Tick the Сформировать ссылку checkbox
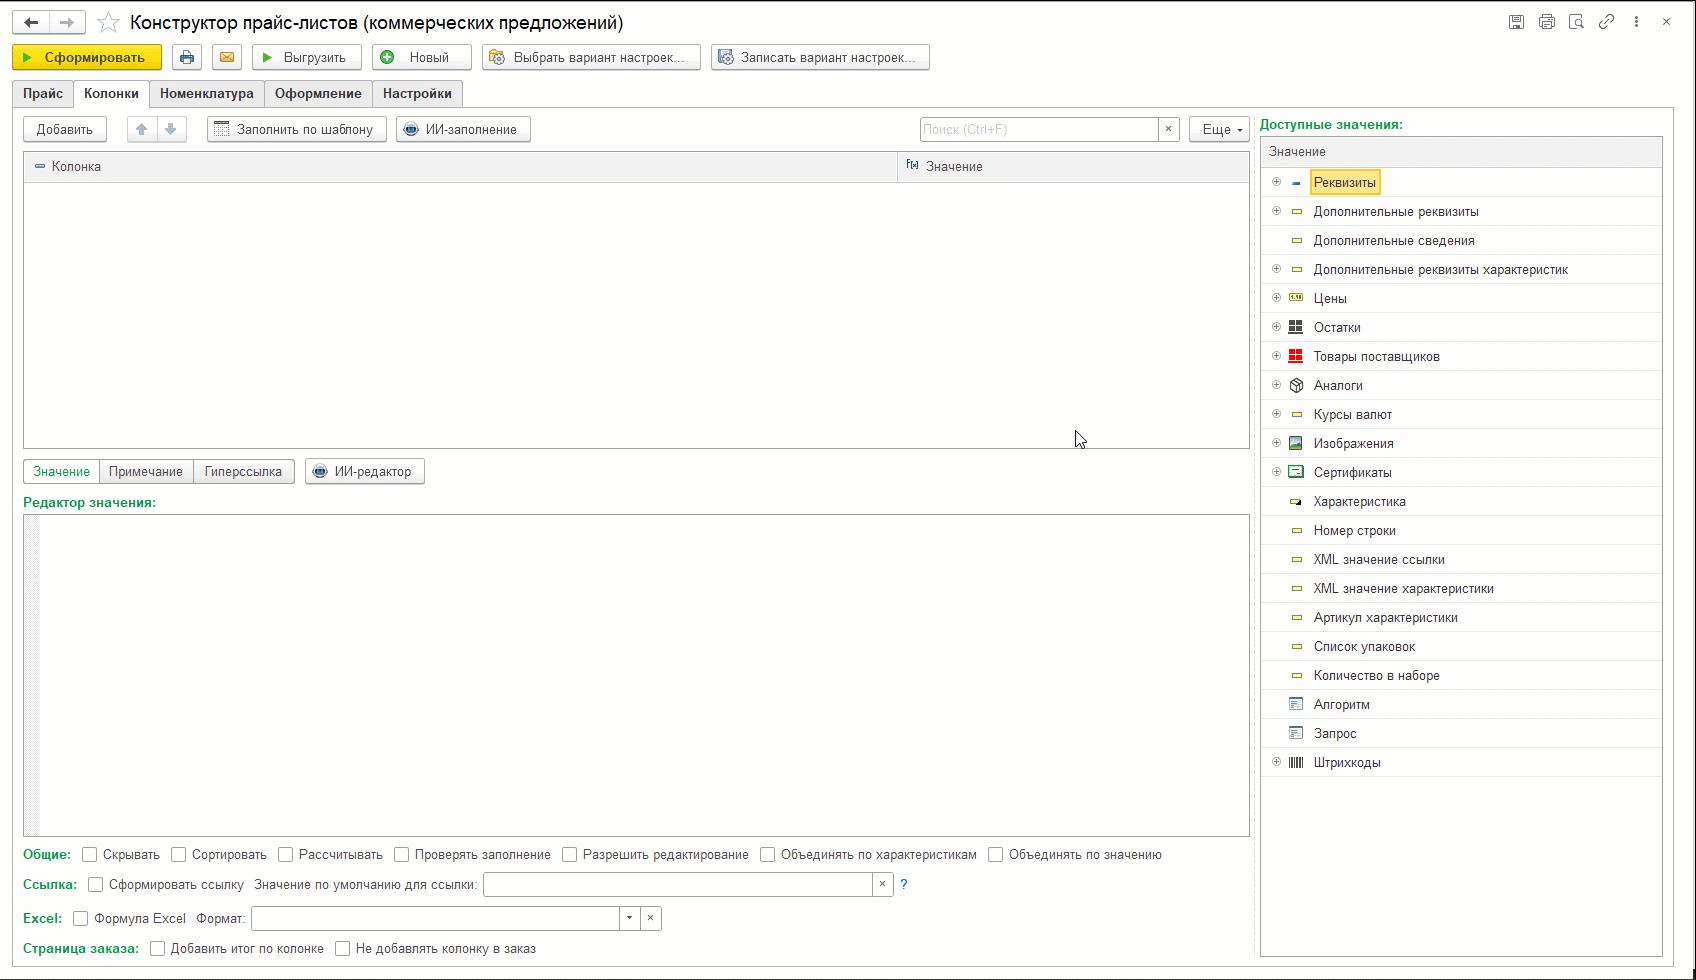 [x=96, y=884]
